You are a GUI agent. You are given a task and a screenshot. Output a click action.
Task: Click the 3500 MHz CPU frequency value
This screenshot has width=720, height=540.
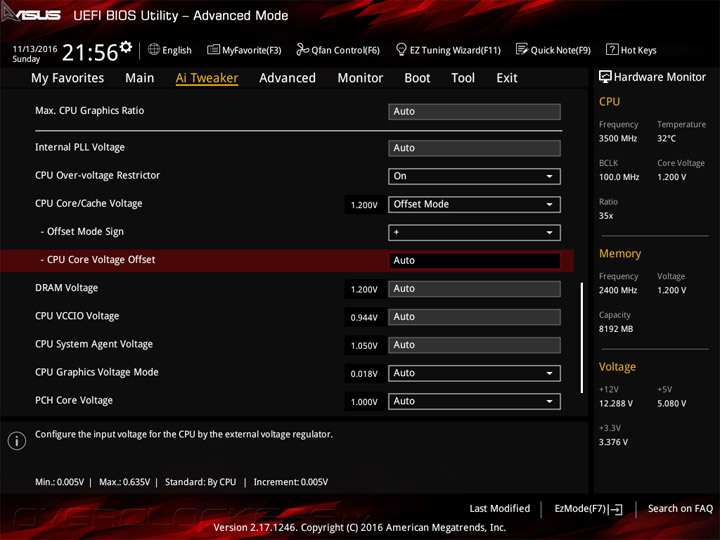click(618, 138)
